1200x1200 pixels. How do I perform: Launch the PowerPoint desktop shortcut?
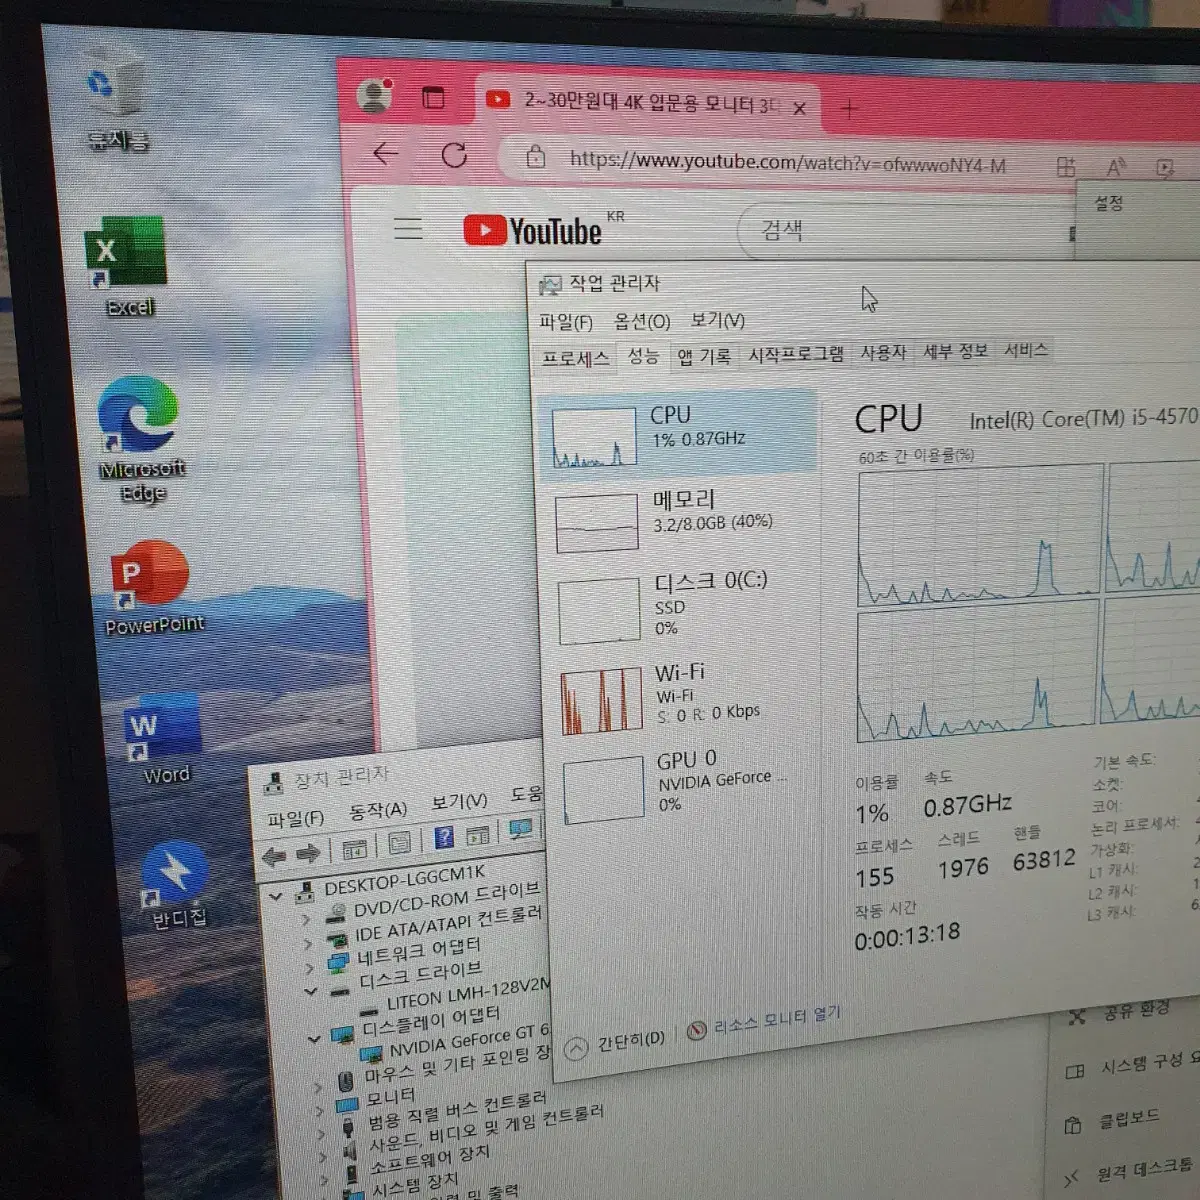pos(152,588)
